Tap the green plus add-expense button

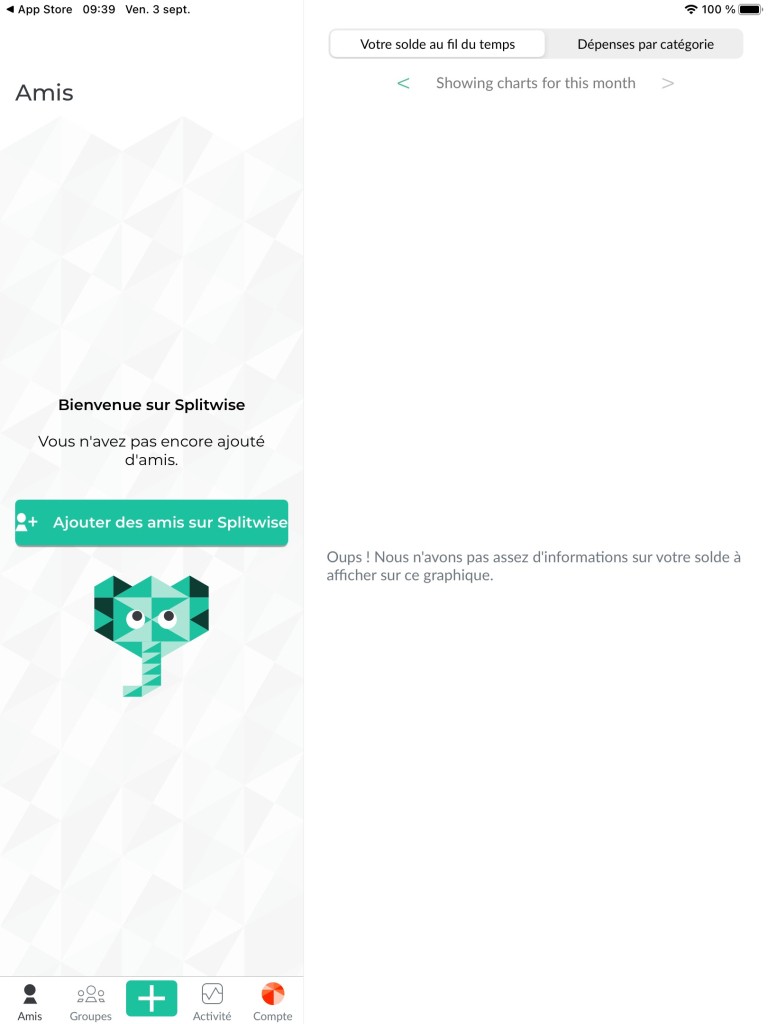tap(152, 998)
